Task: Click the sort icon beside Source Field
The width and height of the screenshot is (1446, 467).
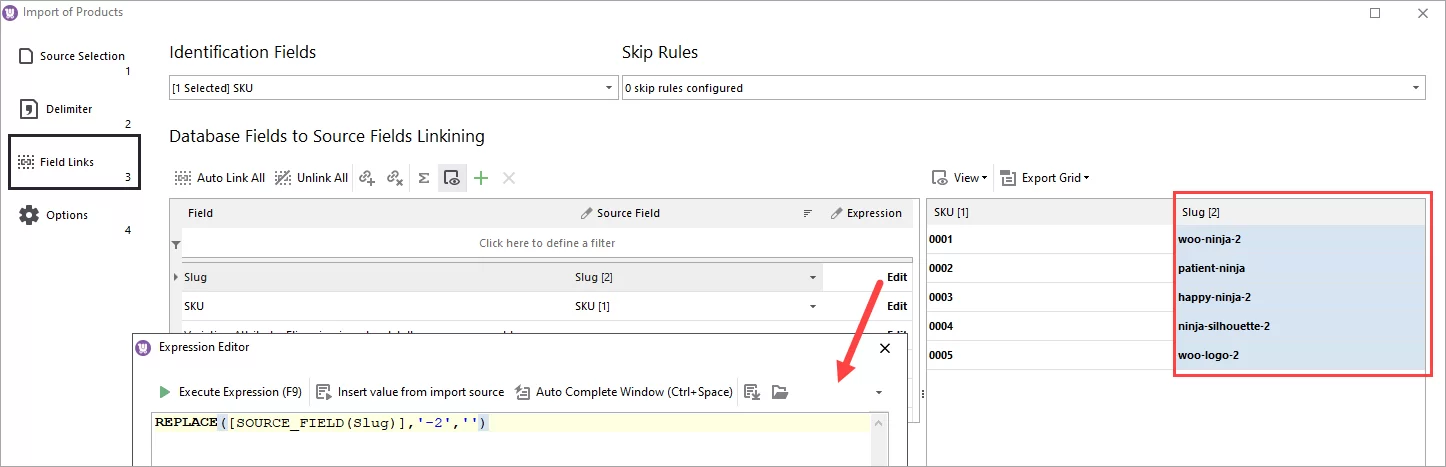Action: click(807, 213)
